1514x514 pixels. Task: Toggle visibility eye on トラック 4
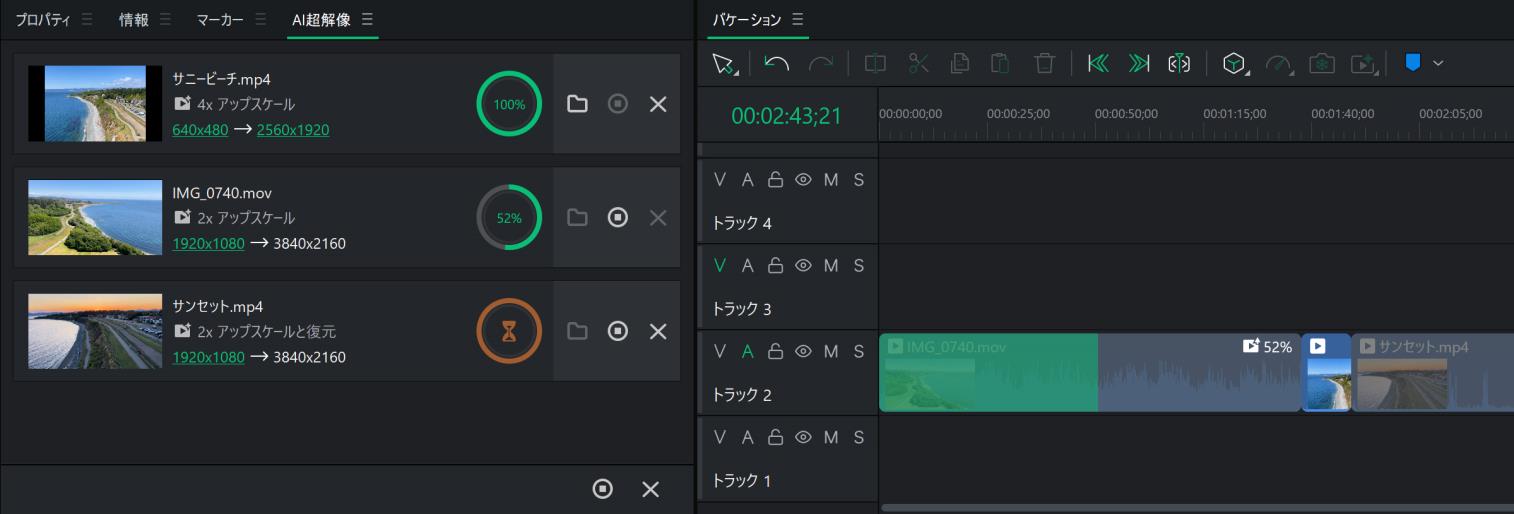[x=802, y=180]
